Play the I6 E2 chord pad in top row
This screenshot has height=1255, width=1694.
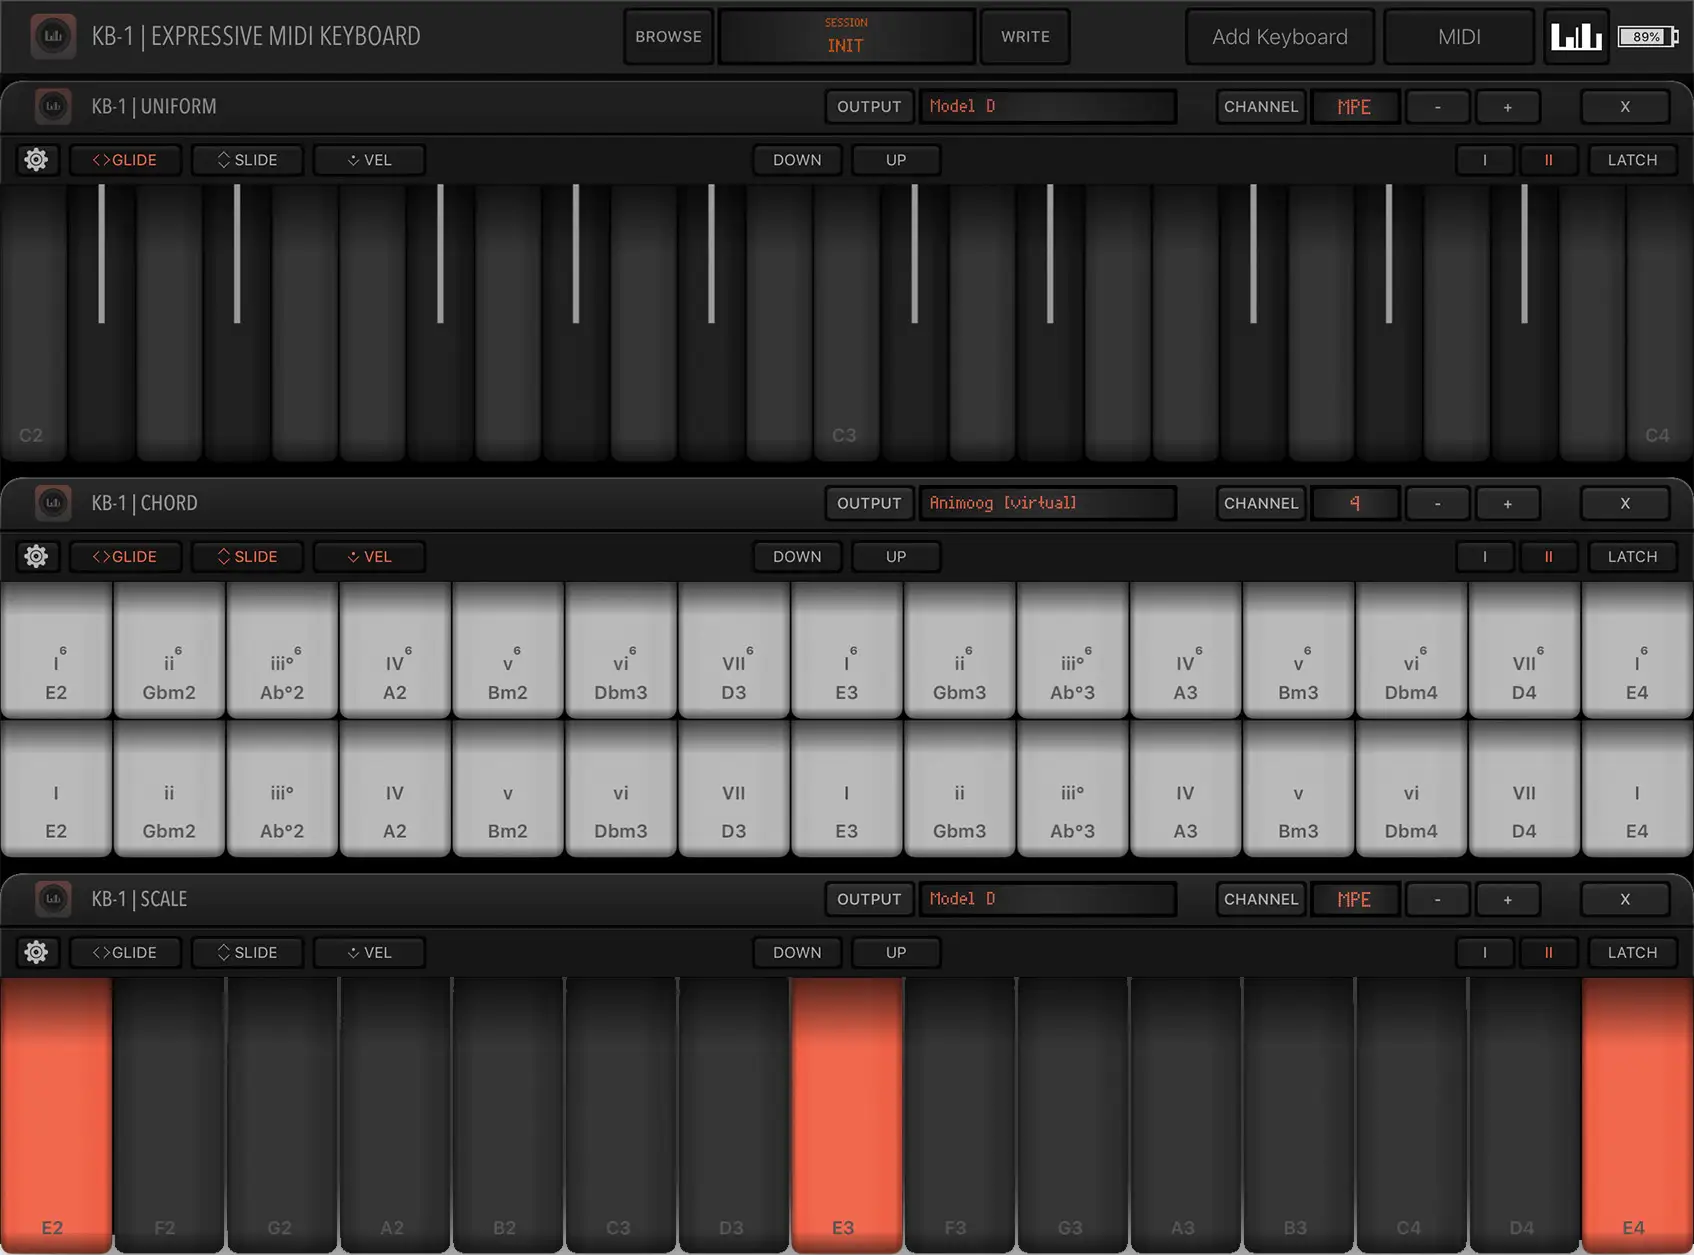pos(56,650)
